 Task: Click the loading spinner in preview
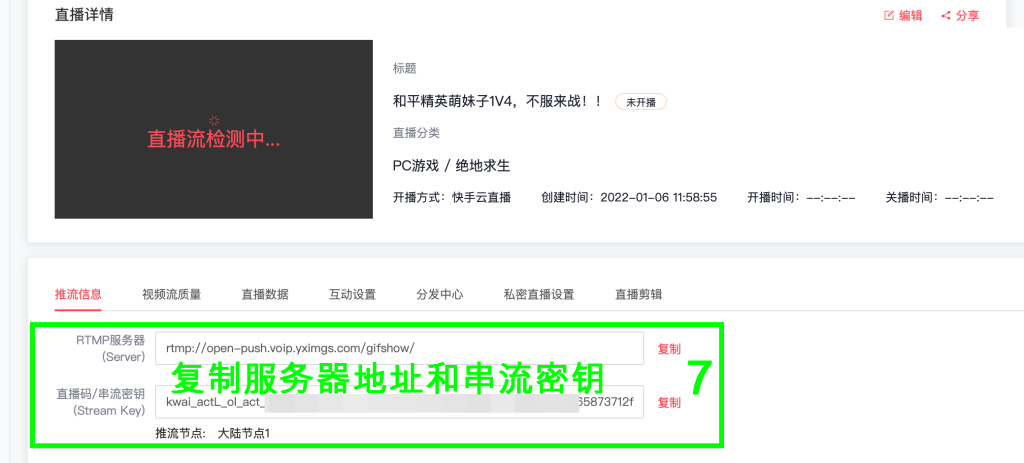pos(214,120)
